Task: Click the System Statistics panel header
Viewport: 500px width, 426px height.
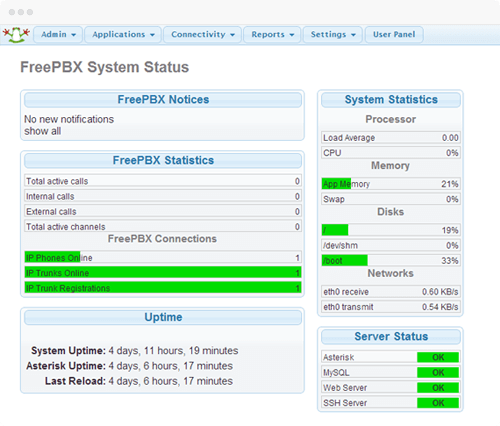Action: pyautogui.click(x=391, y=100)
